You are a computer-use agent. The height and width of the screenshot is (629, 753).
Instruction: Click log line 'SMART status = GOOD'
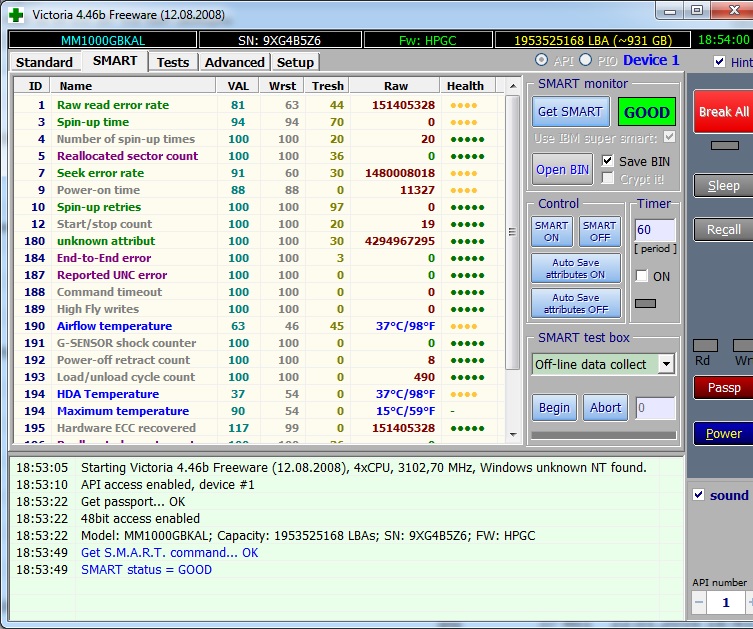pos(146,569)
